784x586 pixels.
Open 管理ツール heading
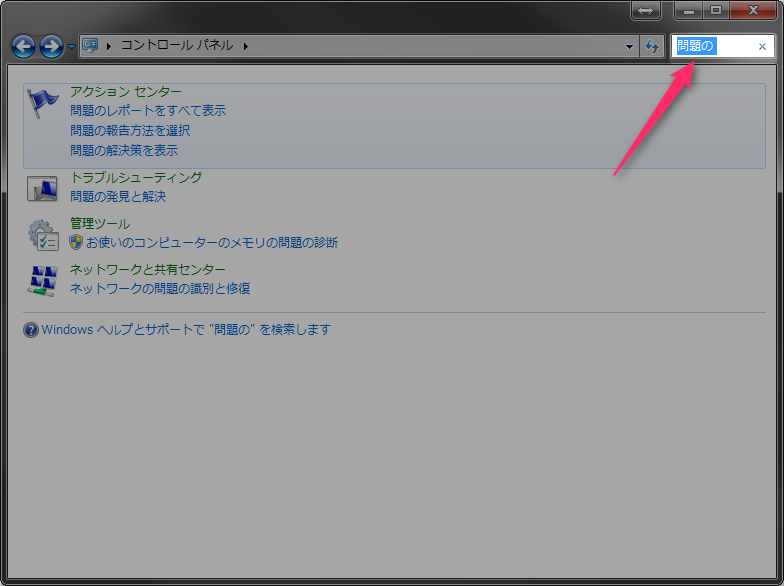100,224
